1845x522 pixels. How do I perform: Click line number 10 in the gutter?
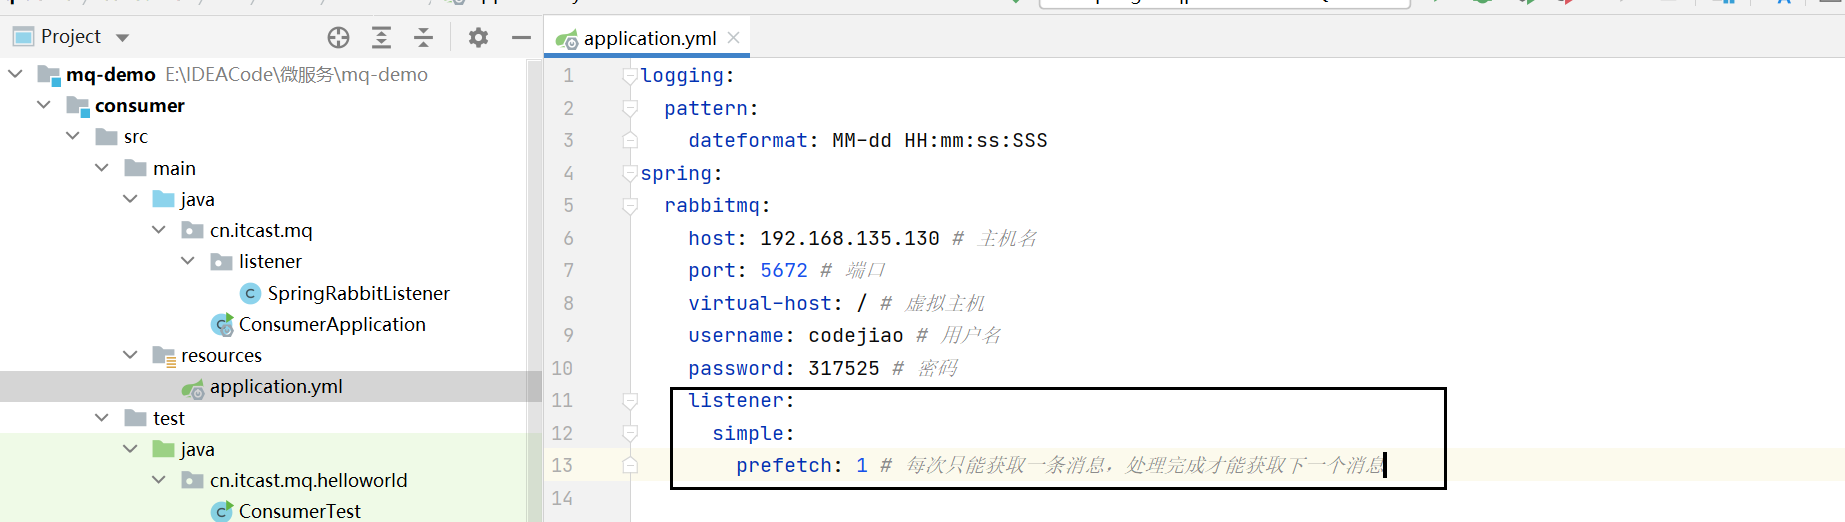562,368
